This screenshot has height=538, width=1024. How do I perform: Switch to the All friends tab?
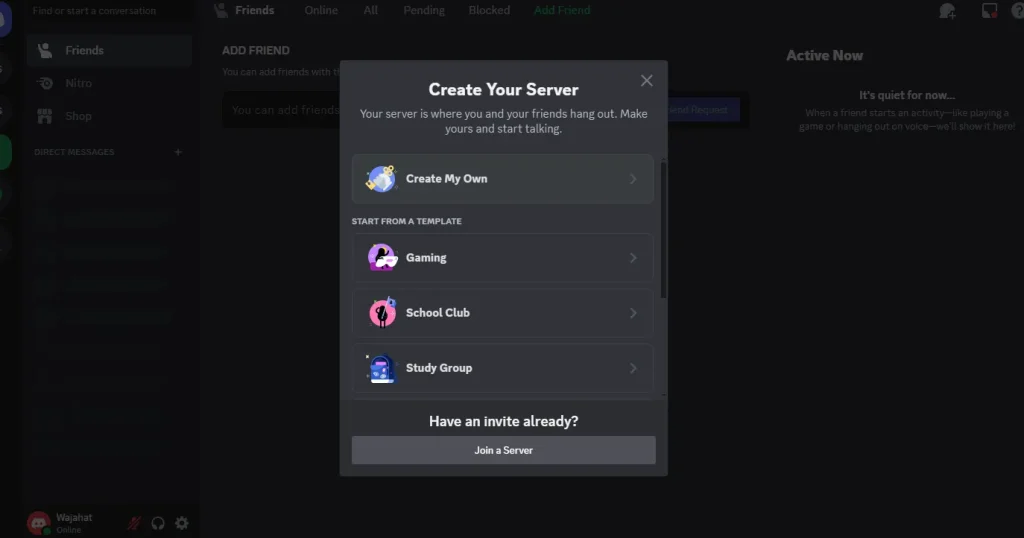point(370,10)
